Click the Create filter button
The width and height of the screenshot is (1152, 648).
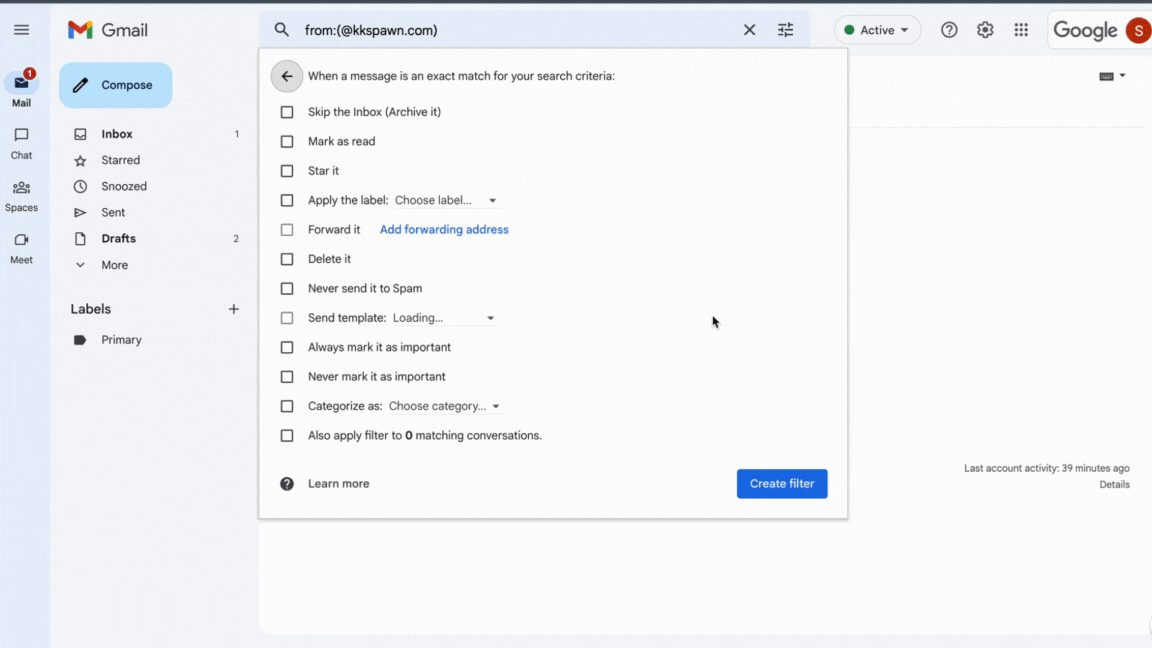pyautogui.click(x=782, y=483)
